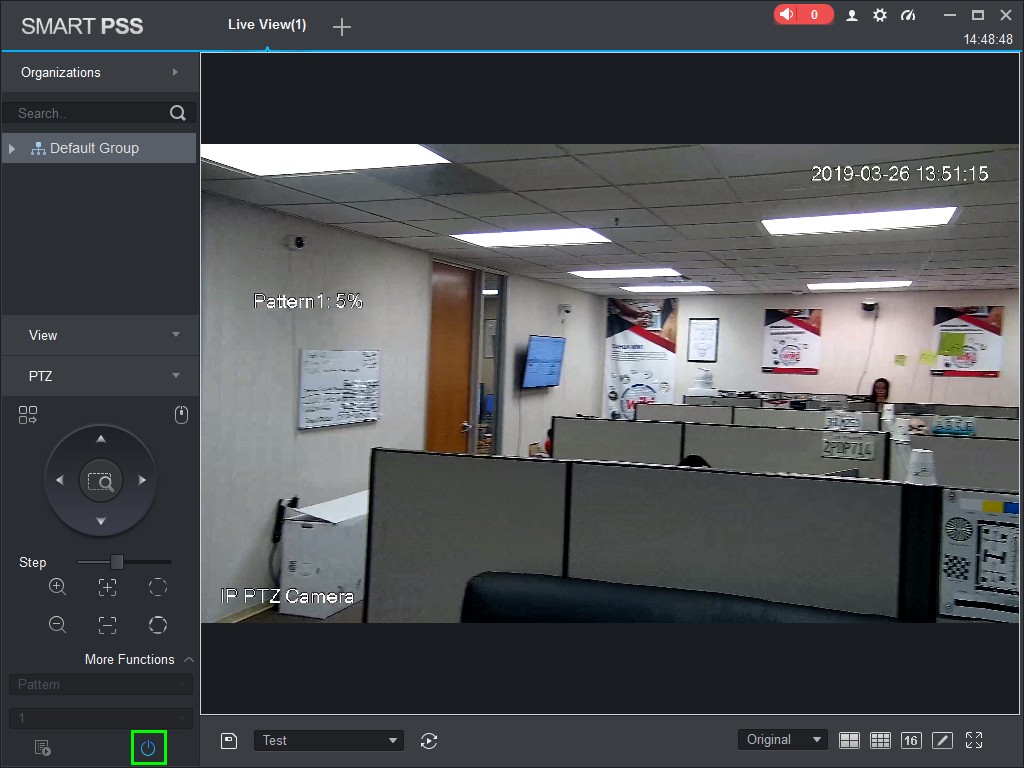Open the PTZ menu list icon
Image resolution: width=1024 pixels, height=768 pixels.
42,748
